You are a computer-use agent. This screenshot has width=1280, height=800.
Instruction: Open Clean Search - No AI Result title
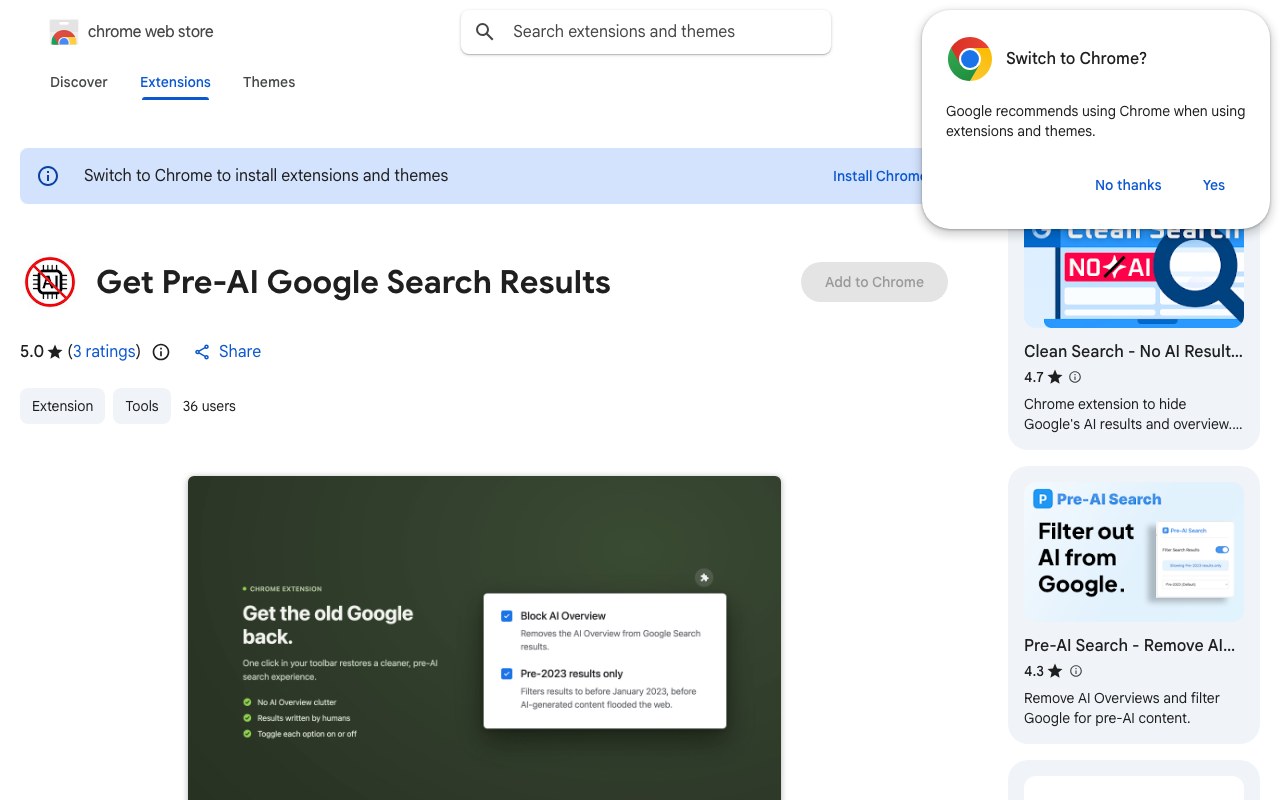1134,351
